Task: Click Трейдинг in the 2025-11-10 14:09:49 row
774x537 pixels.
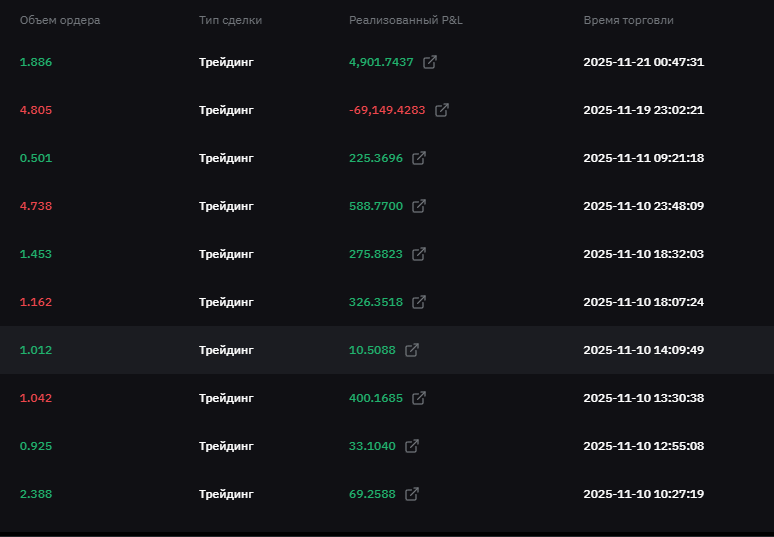Action: click(x=226, y=350)
